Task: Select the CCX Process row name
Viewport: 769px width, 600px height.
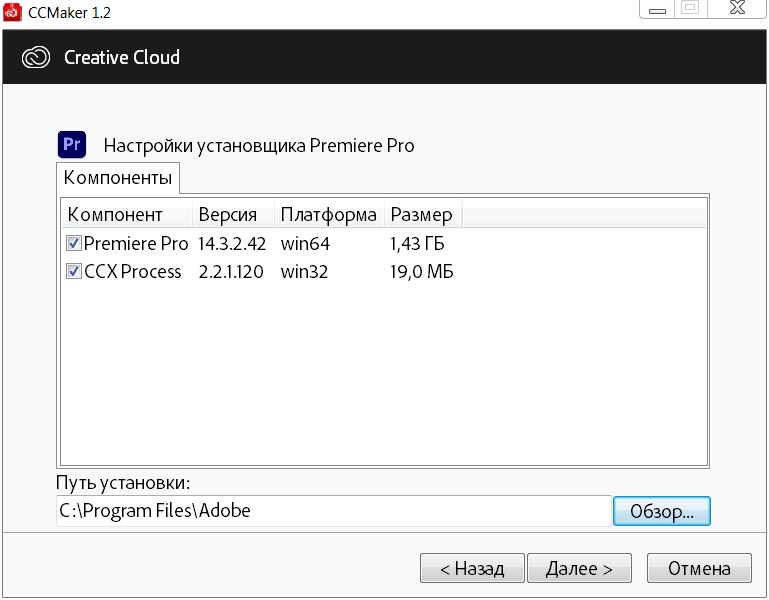Action: click(133, 271)
